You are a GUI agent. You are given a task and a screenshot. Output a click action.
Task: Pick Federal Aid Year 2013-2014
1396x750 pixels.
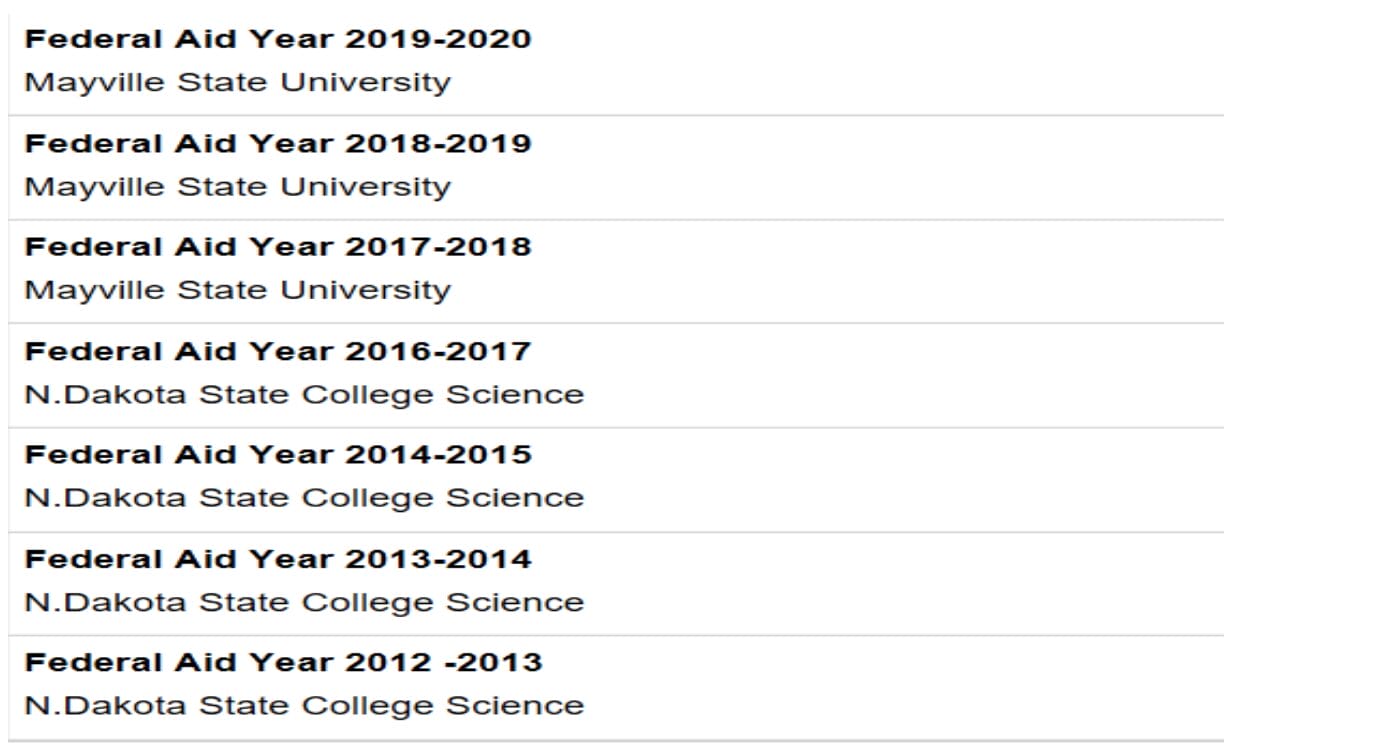click(277, 559)
